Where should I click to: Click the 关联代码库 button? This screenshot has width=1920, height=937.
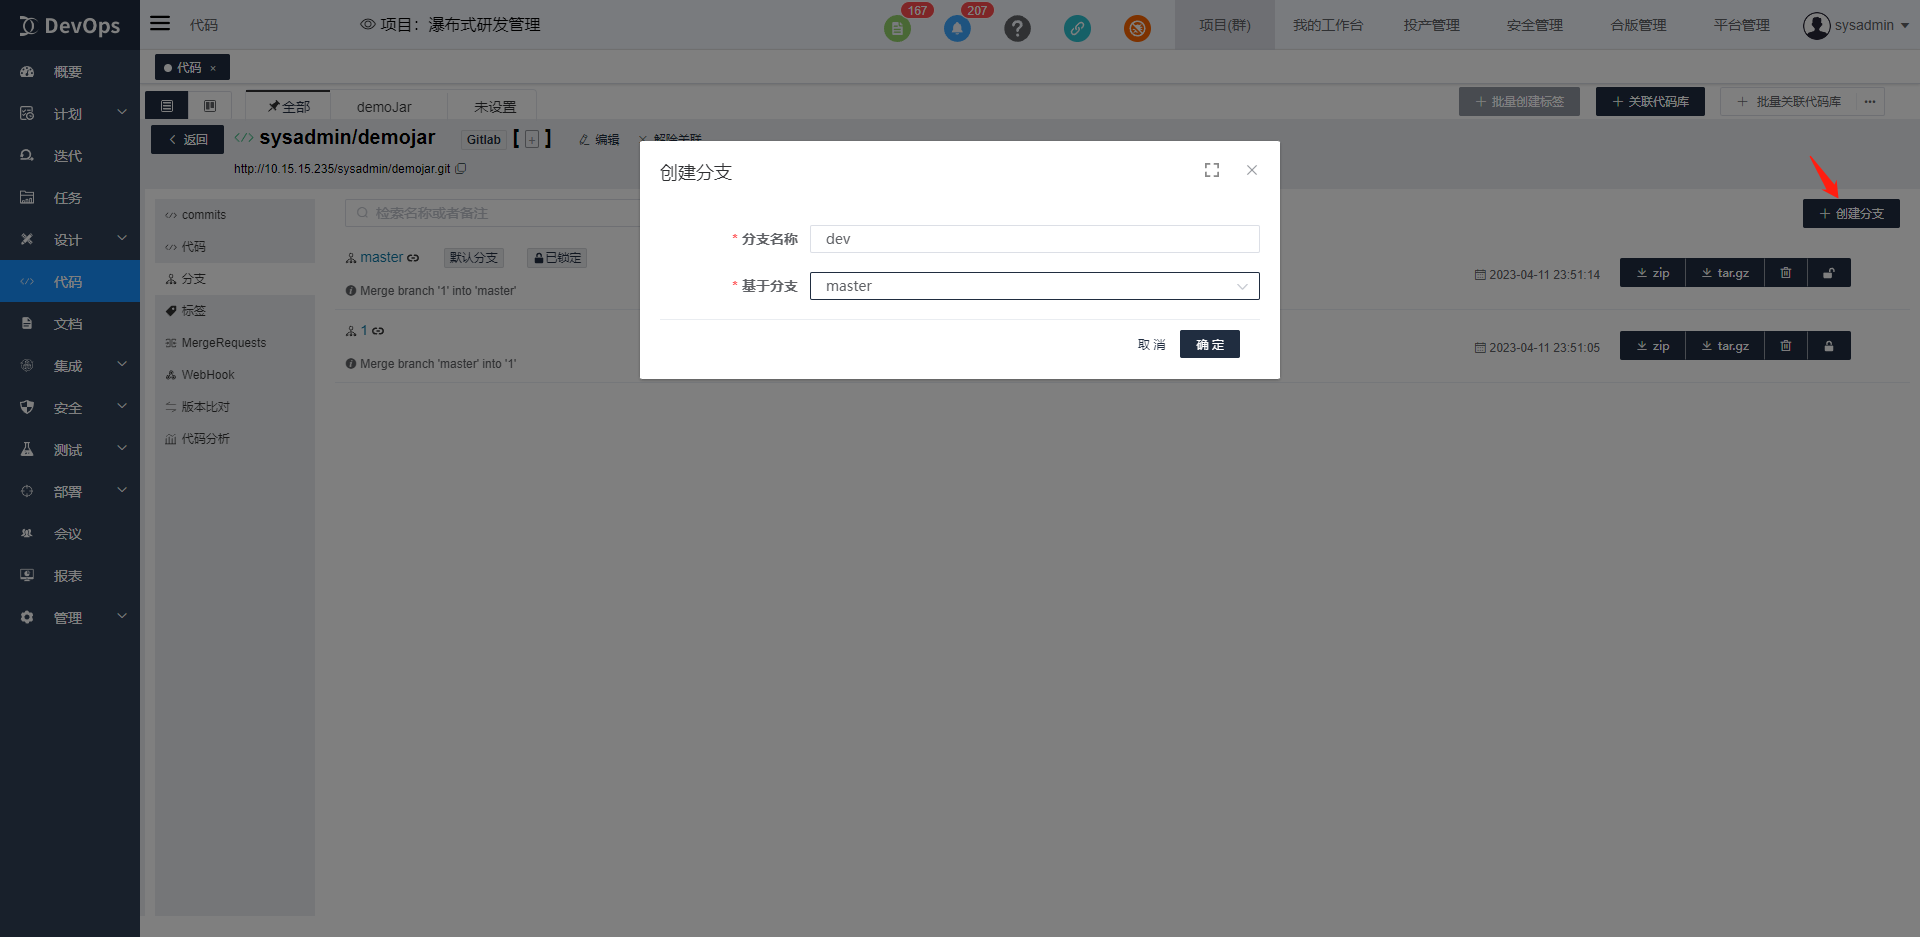(1650, 102)
